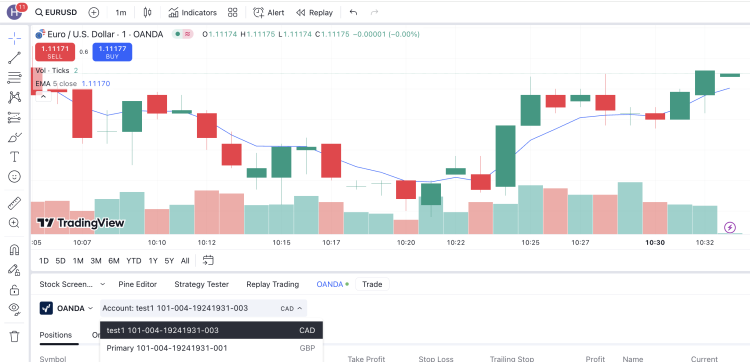Image resolution: width=750 pixels, height=362 pixels.
Task: Click the red SELL 1.11171 button
Action: [x=55, y=52]
